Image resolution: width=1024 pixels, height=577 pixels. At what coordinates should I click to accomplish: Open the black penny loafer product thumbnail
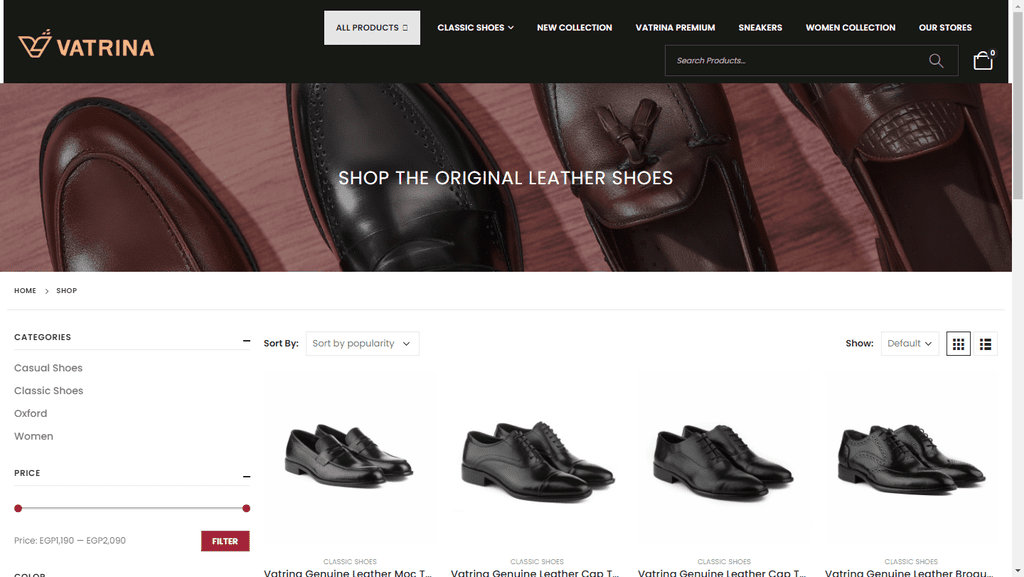pyautogui.click(x=349, y=459)
